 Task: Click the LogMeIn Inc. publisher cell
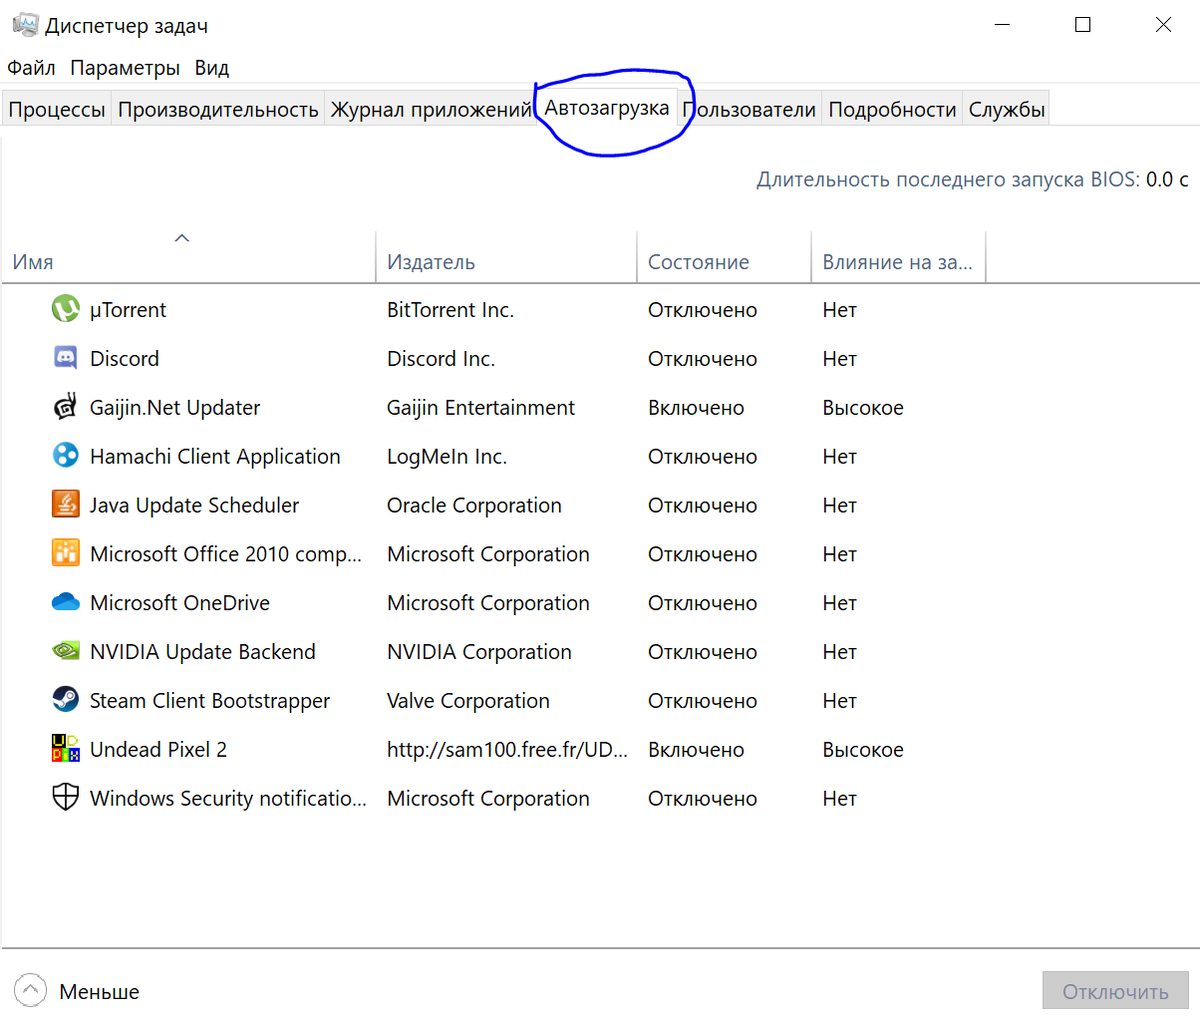tap(447, 456)
